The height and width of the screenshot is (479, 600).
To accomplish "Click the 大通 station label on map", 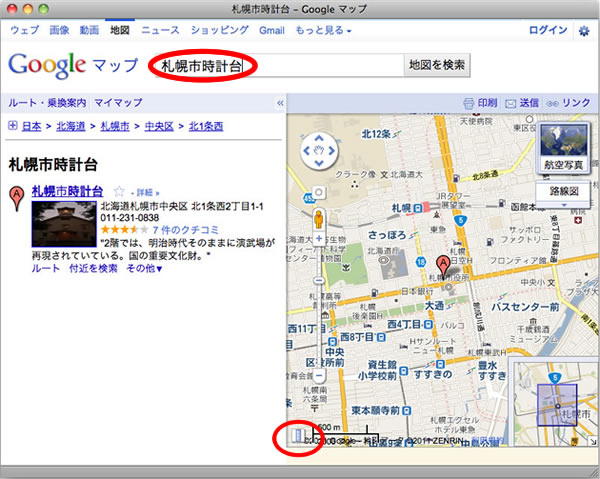I will click(434, 305).
